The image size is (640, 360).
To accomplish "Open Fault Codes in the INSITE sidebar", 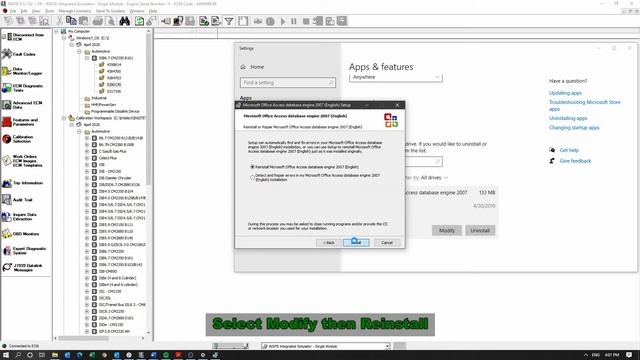I will pyautogui.click(x=20, y=54).
